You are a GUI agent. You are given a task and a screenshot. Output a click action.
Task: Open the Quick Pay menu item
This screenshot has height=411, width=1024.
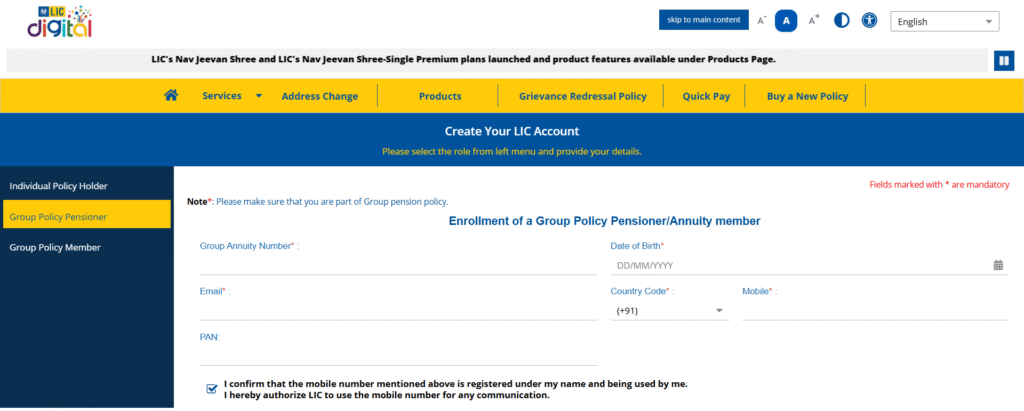click(x=706, y=96)
